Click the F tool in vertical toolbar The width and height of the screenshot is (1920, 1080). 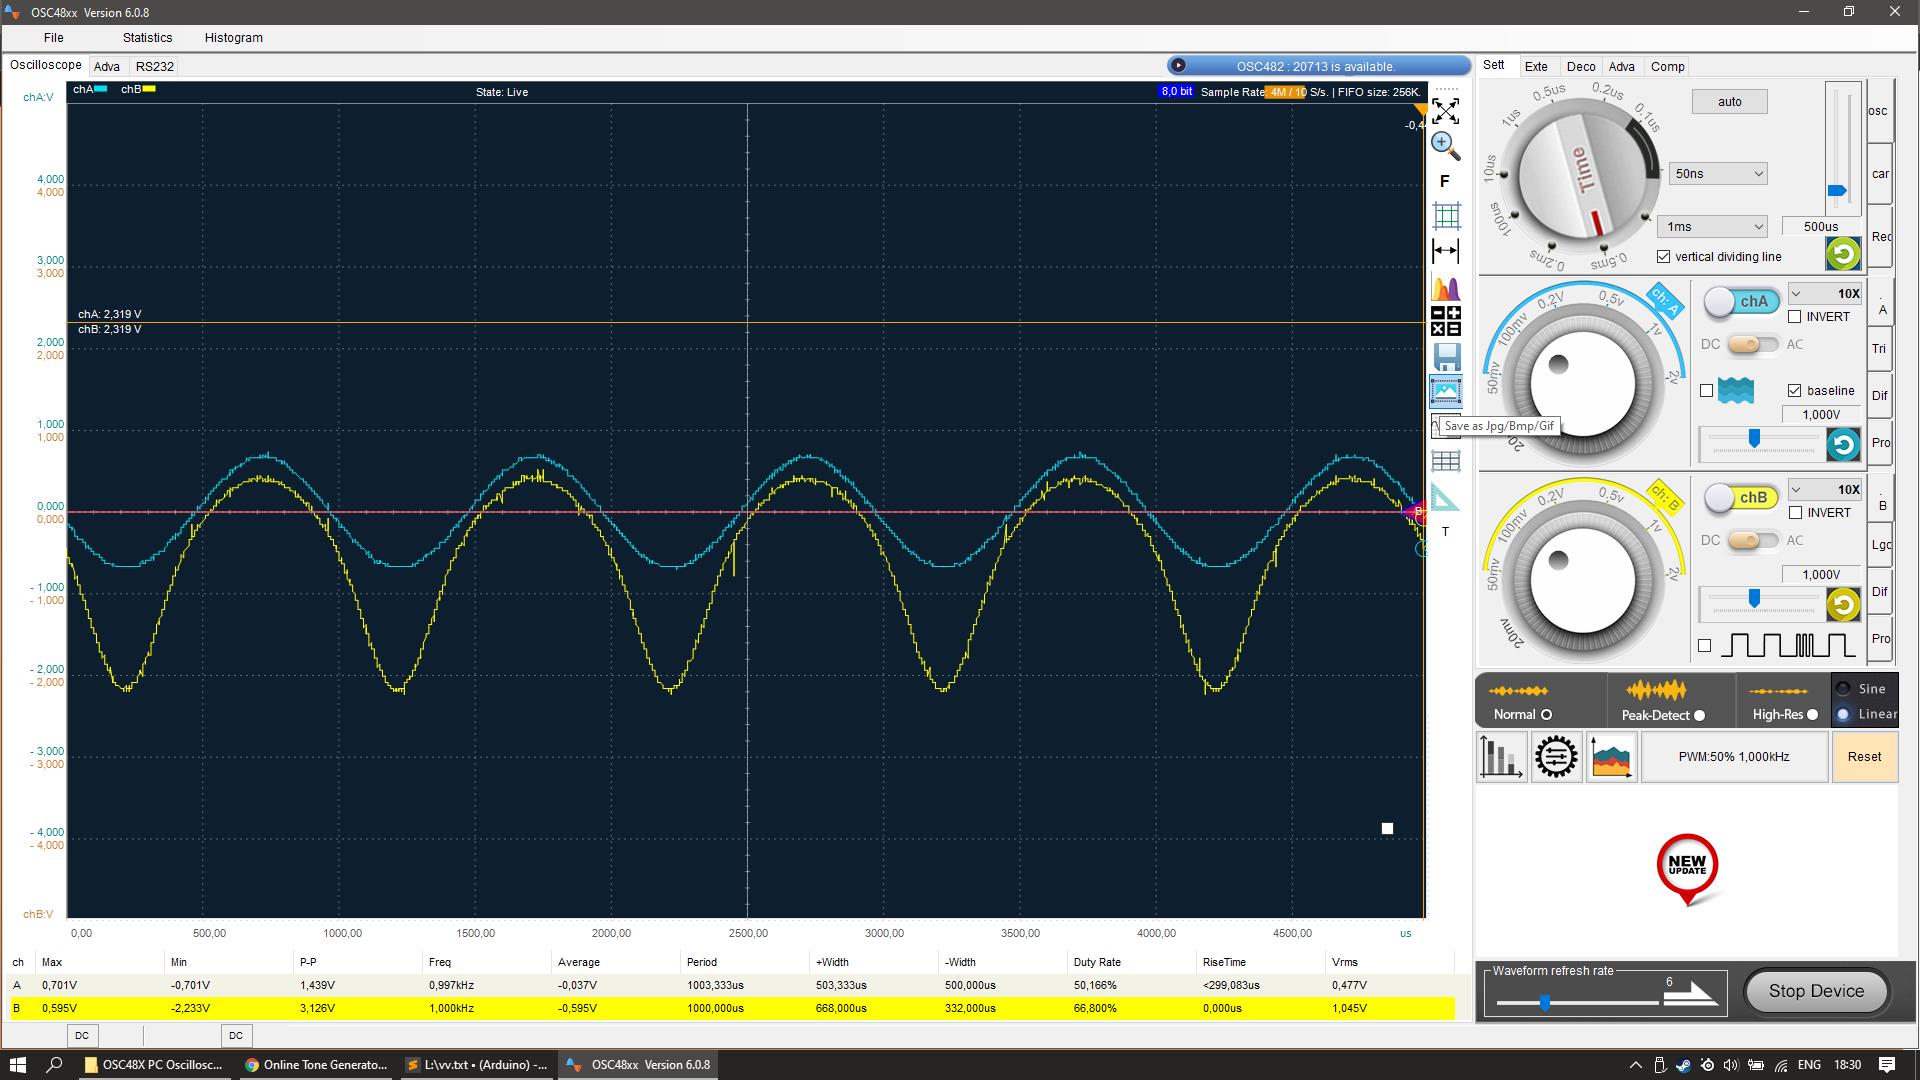point(1444,181)
